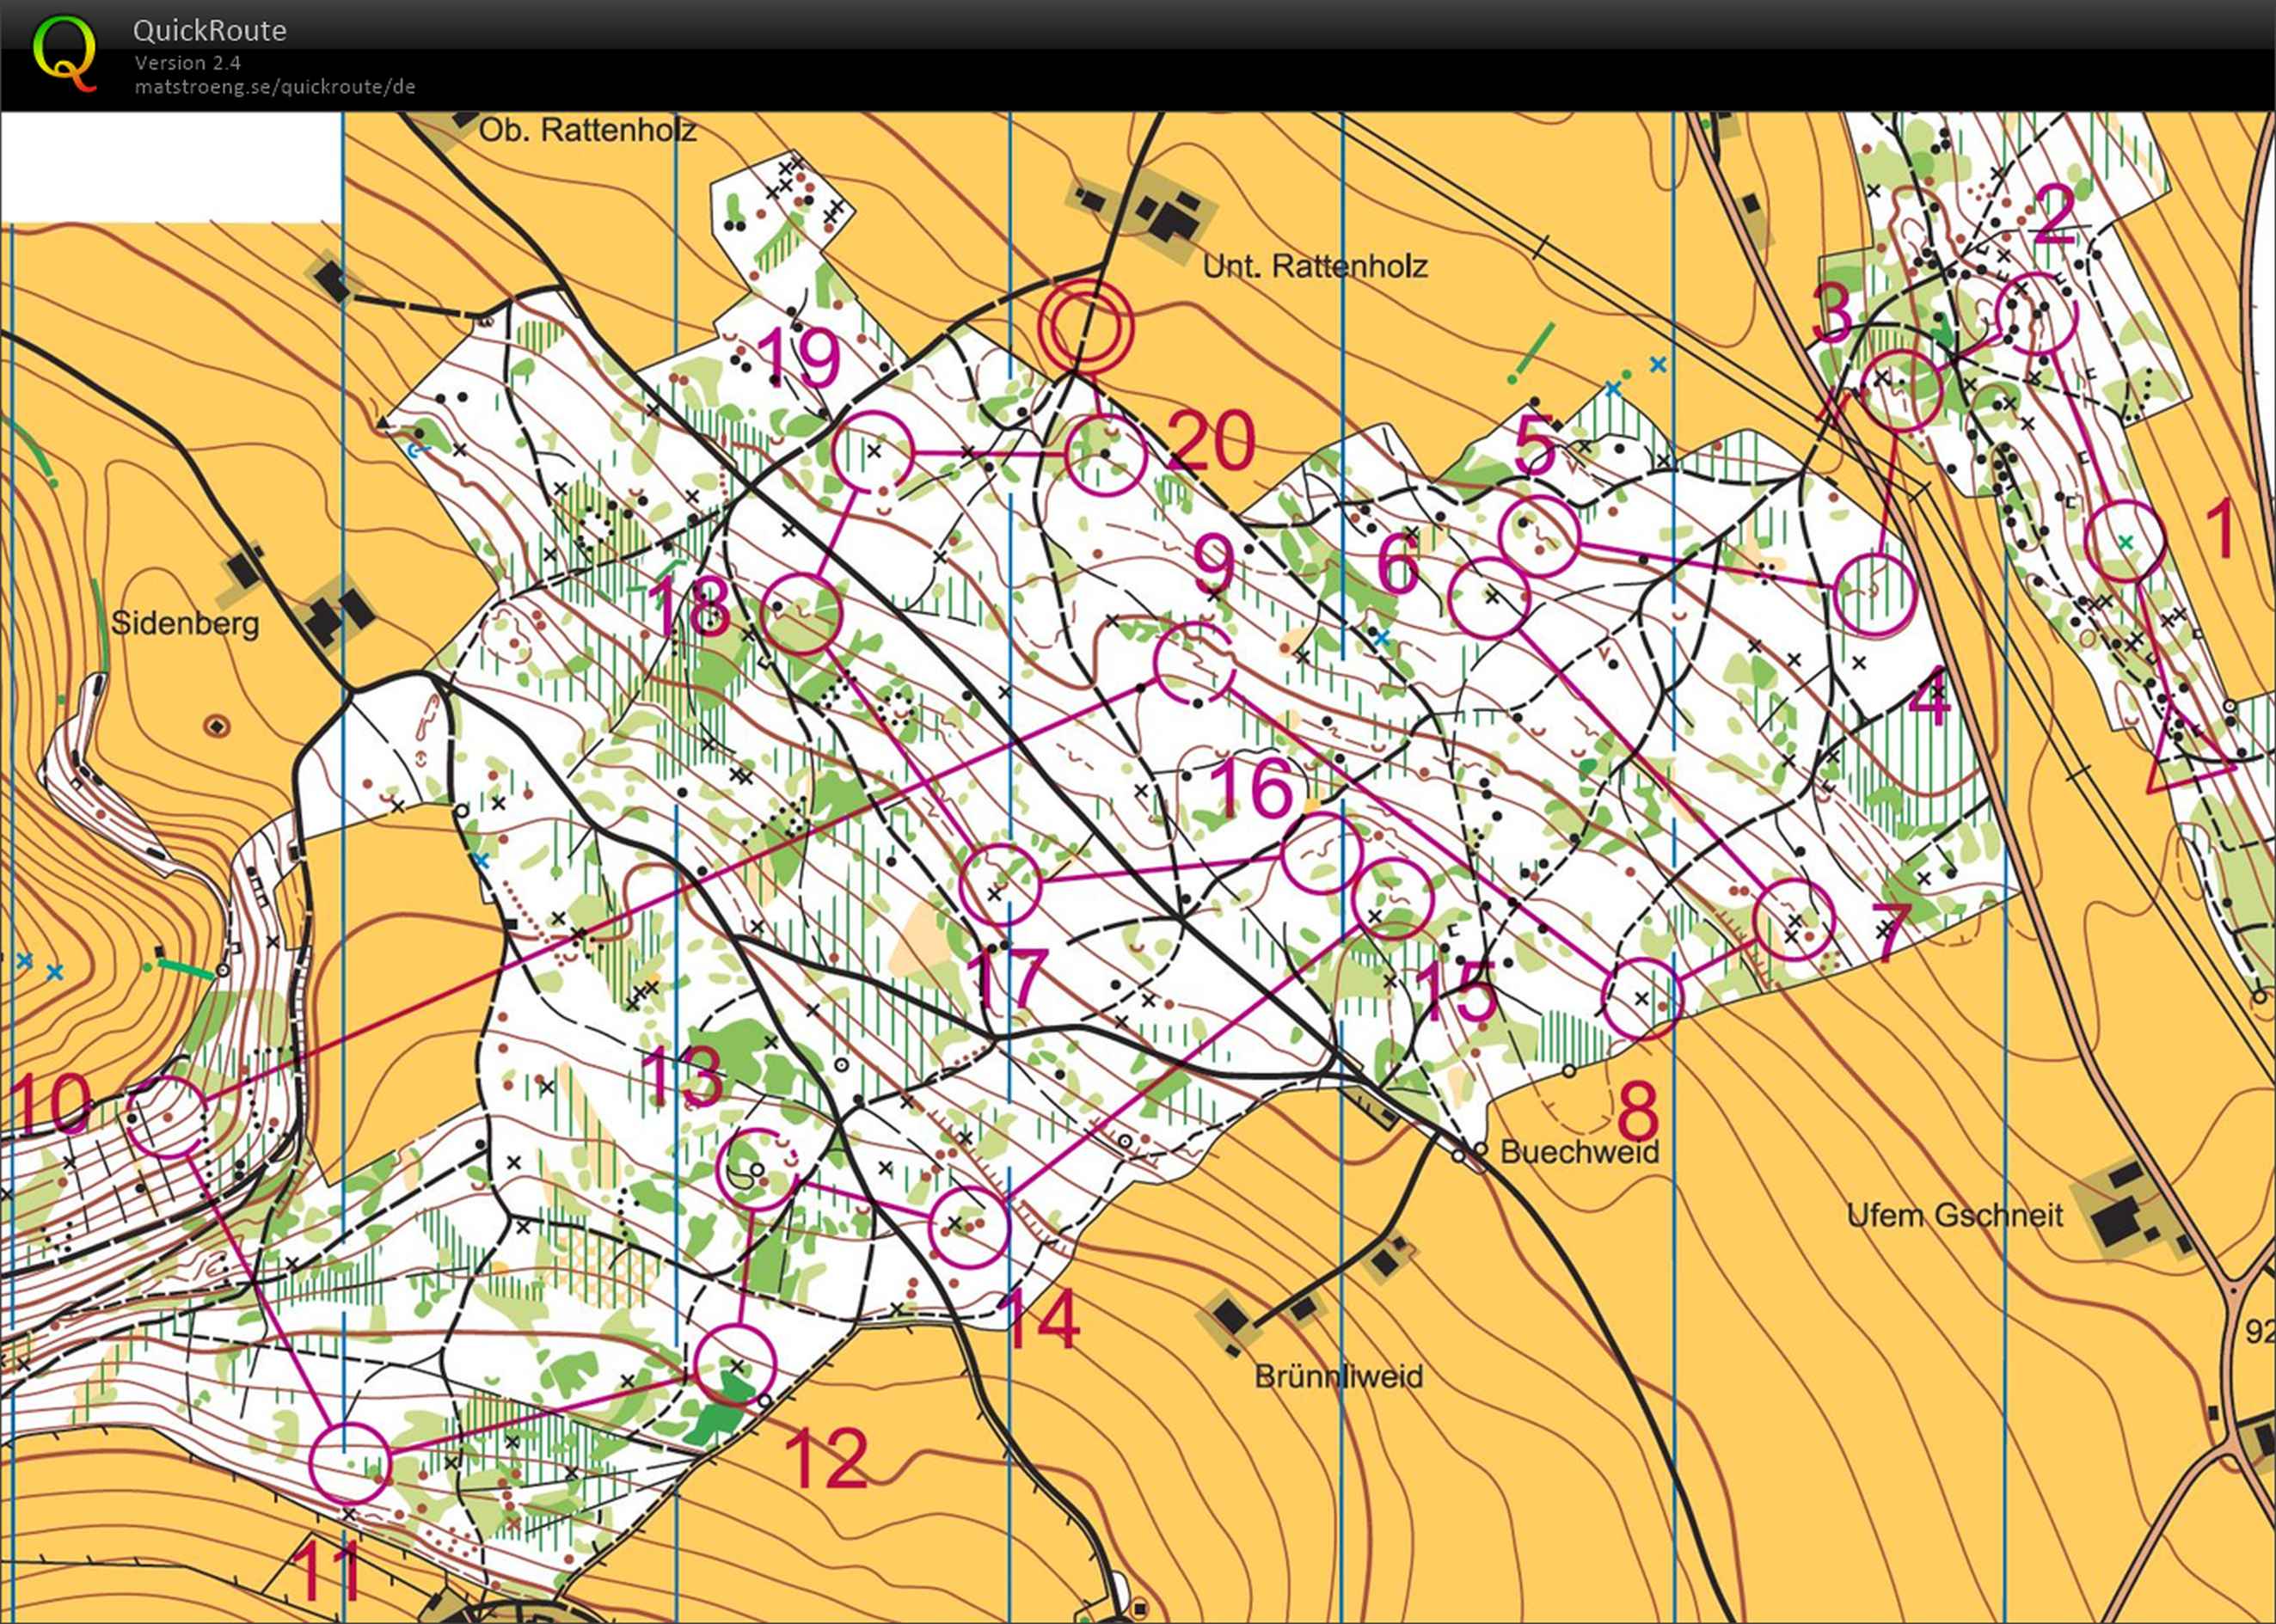Open the matstroeng.se/quickroute/de link
Screen dimensions: 2276x1624
tap(274, 87)
